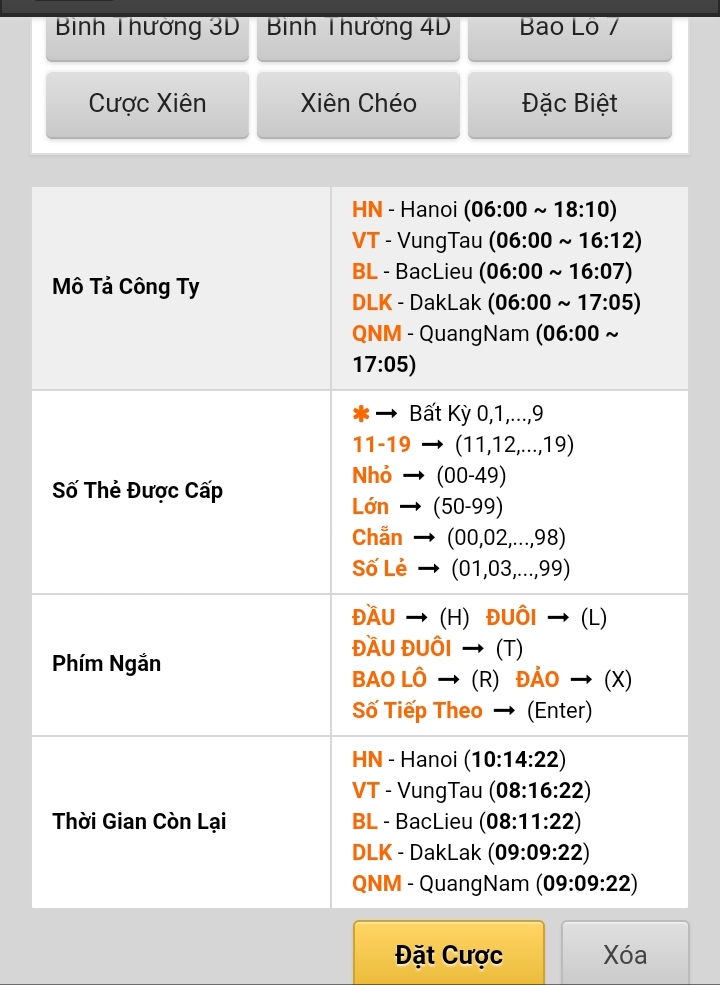The width and height of the screenshot is (720, 985).
Task: Click the Nhỏ (00-49) entry
Action: click(x=429, y=476)
